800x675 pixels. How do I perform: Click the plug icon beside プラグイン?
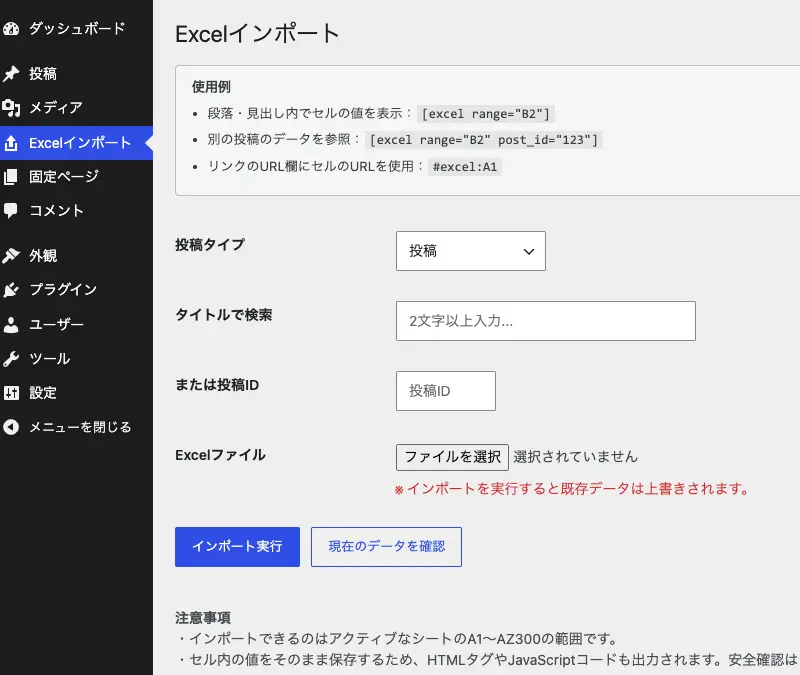(11, 290)
